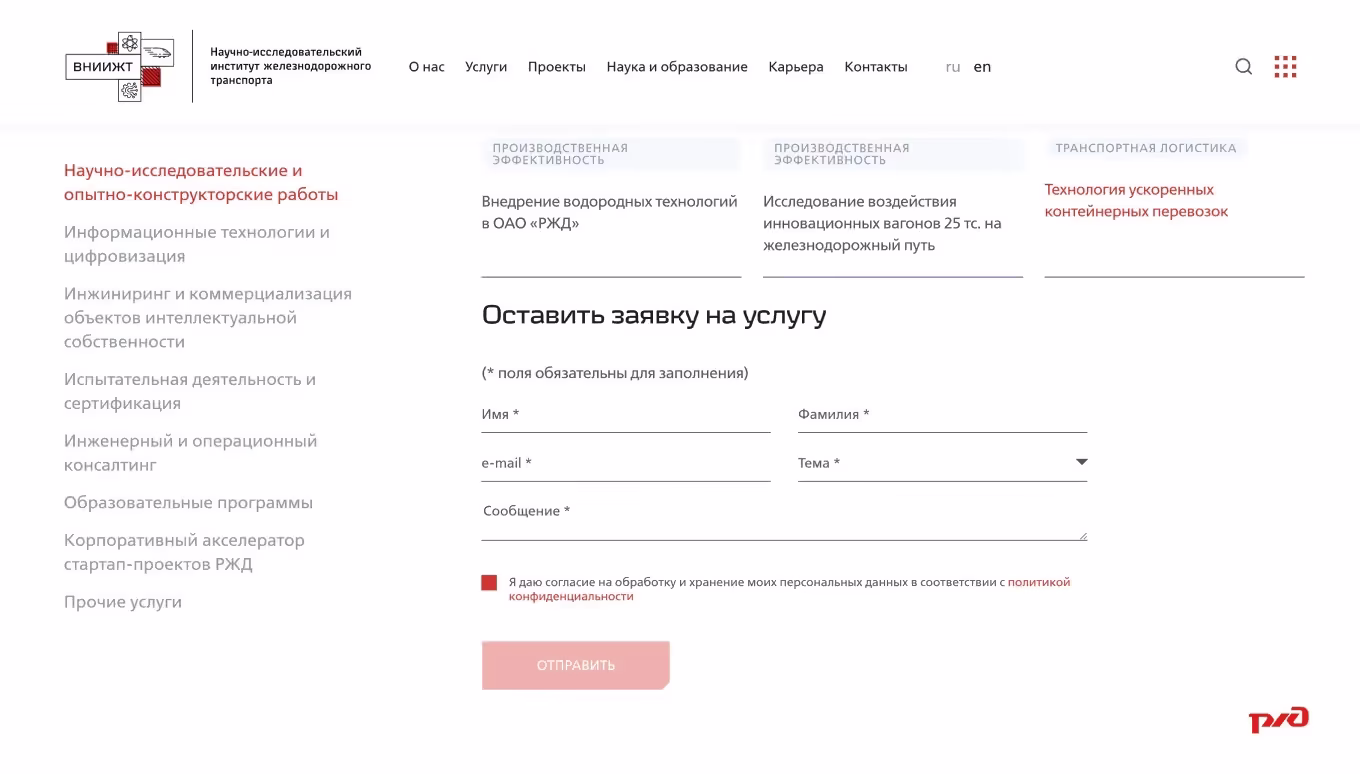This screenshot has width=1360, height=774.
Task: Open Образовательные программы sidebar item
Action: pyautogui.click(x=188, y=502)
